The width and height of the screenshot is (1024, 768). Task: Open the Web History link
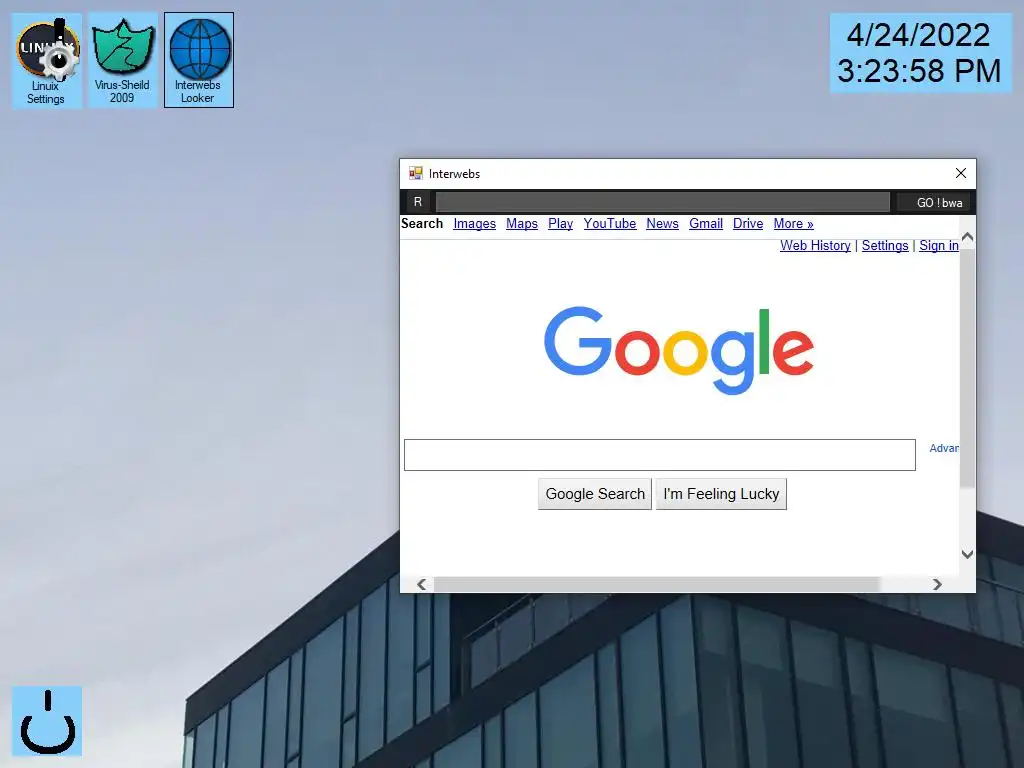[815, 246]
